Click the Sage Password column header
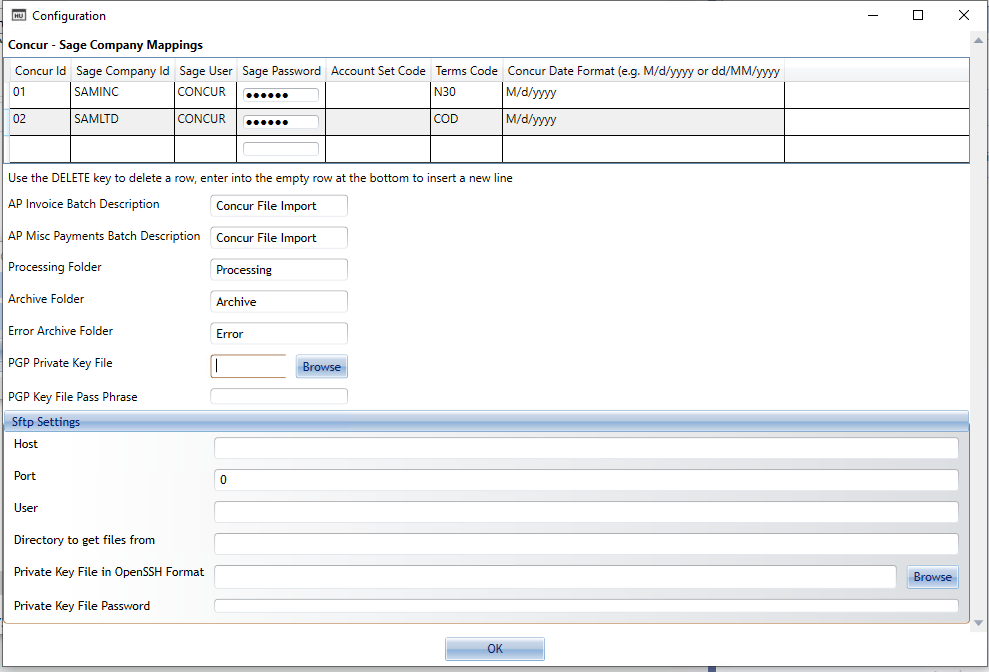The height and width of the screenshot is (672, 989). (281, 71)
